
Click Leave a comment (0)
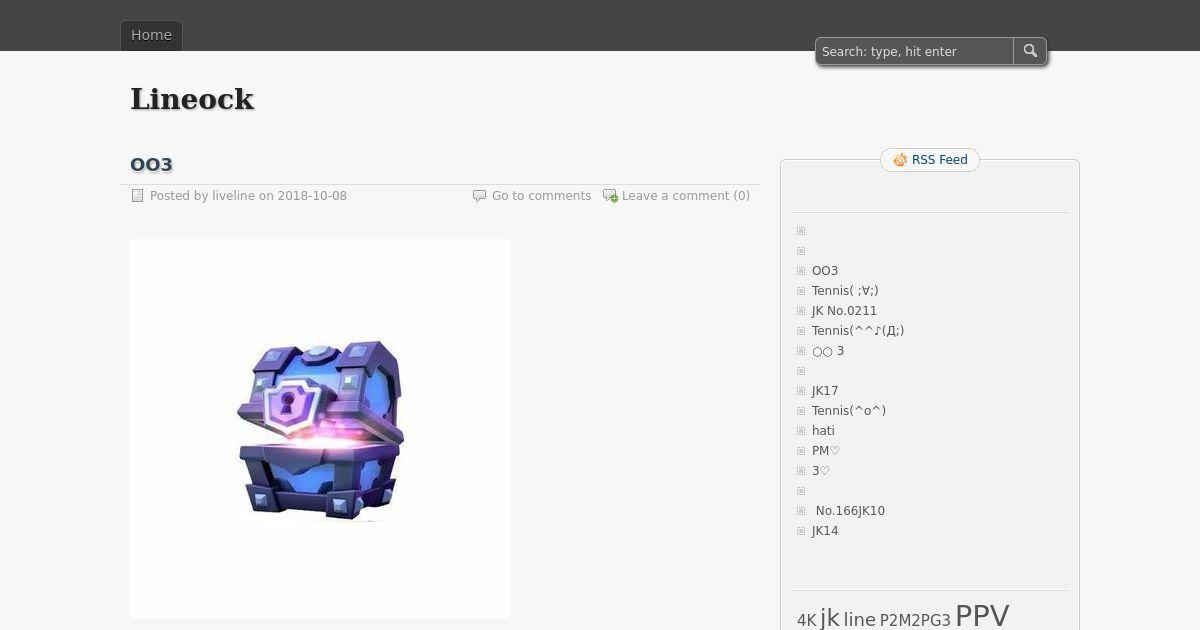tap(686, 196)
